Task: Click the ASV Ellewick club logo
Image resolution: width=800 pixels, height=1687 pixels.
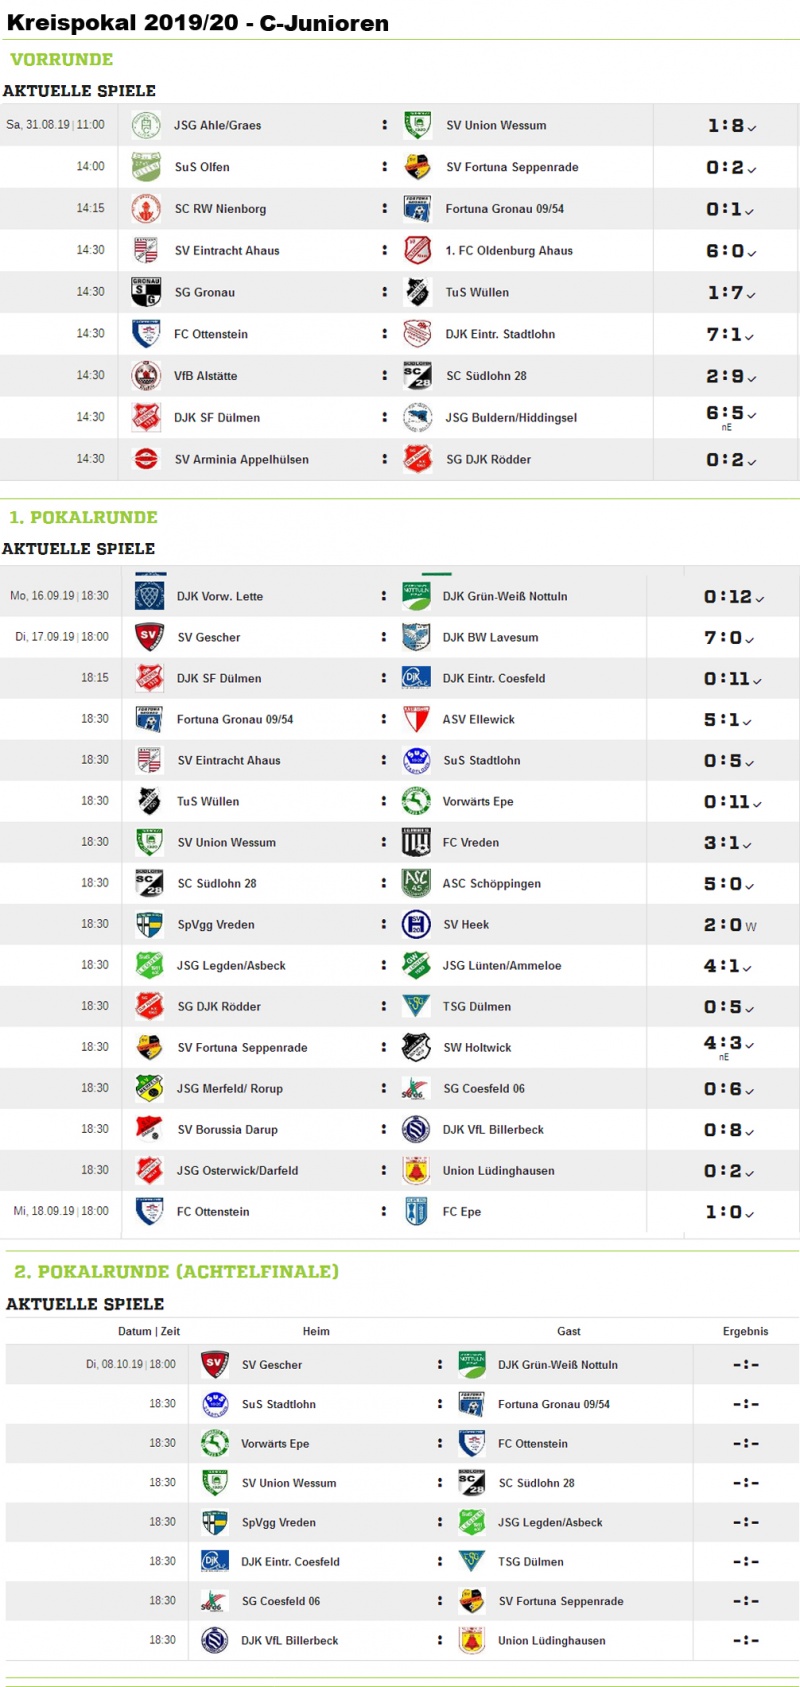Action: click(416, 719)
